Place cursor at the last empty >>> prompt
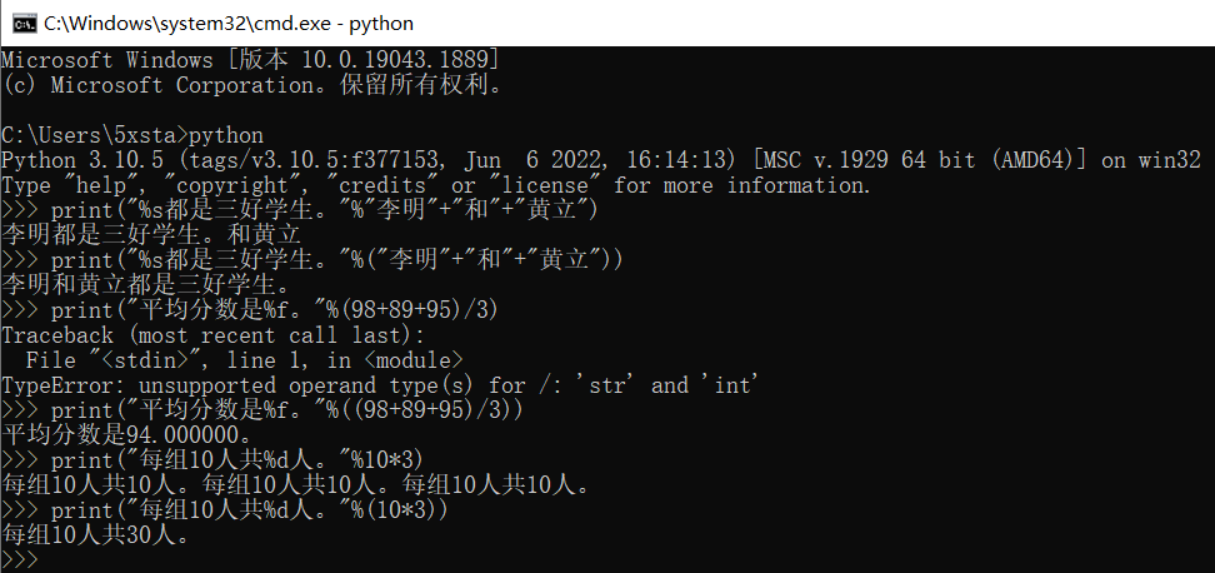Screen dimensions: 1215x573 (x=20, y=560)
